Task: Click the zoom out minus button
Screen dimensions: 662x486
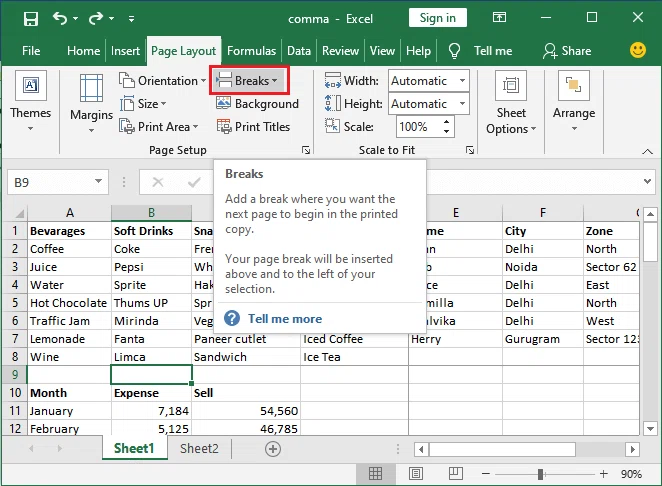Action: pyautogui.click(x=486, y=474)
